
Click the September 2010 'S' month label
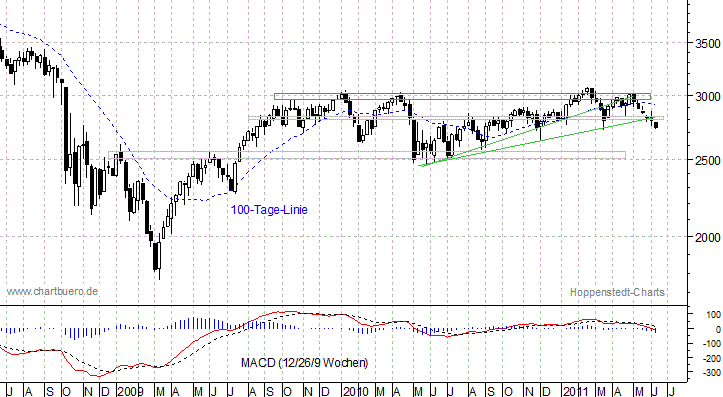491,392
